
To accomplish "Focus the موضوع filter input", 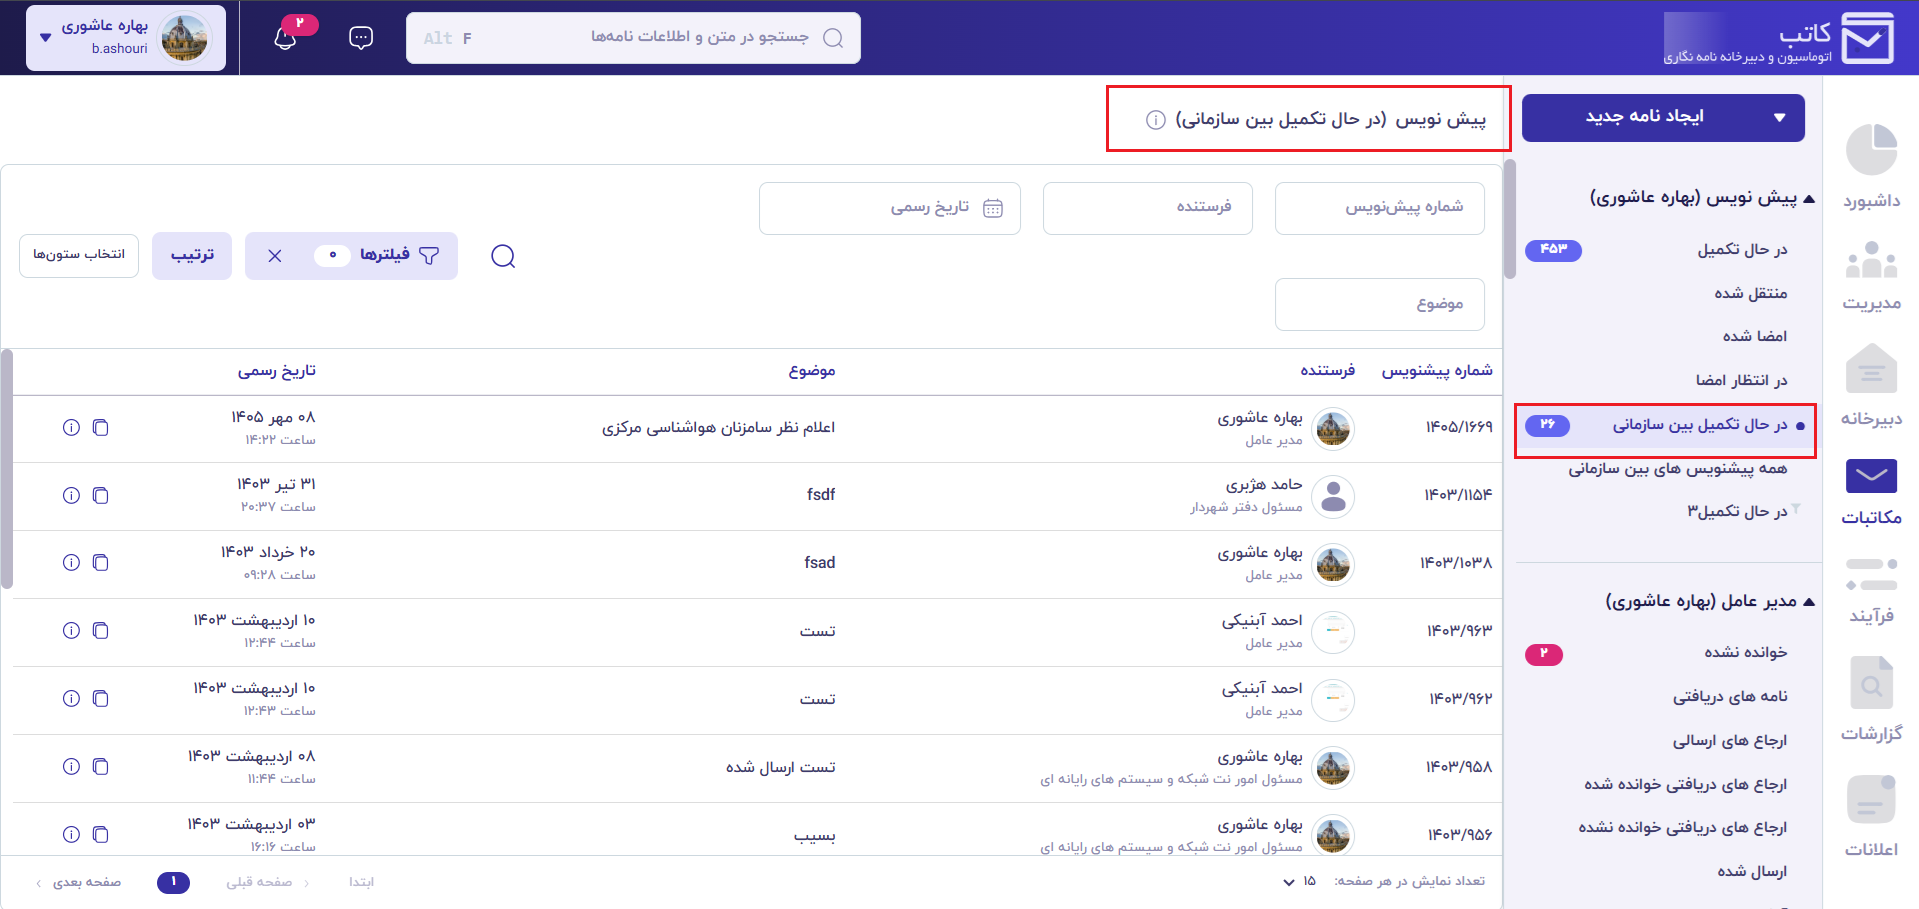I will [1379, 304].
